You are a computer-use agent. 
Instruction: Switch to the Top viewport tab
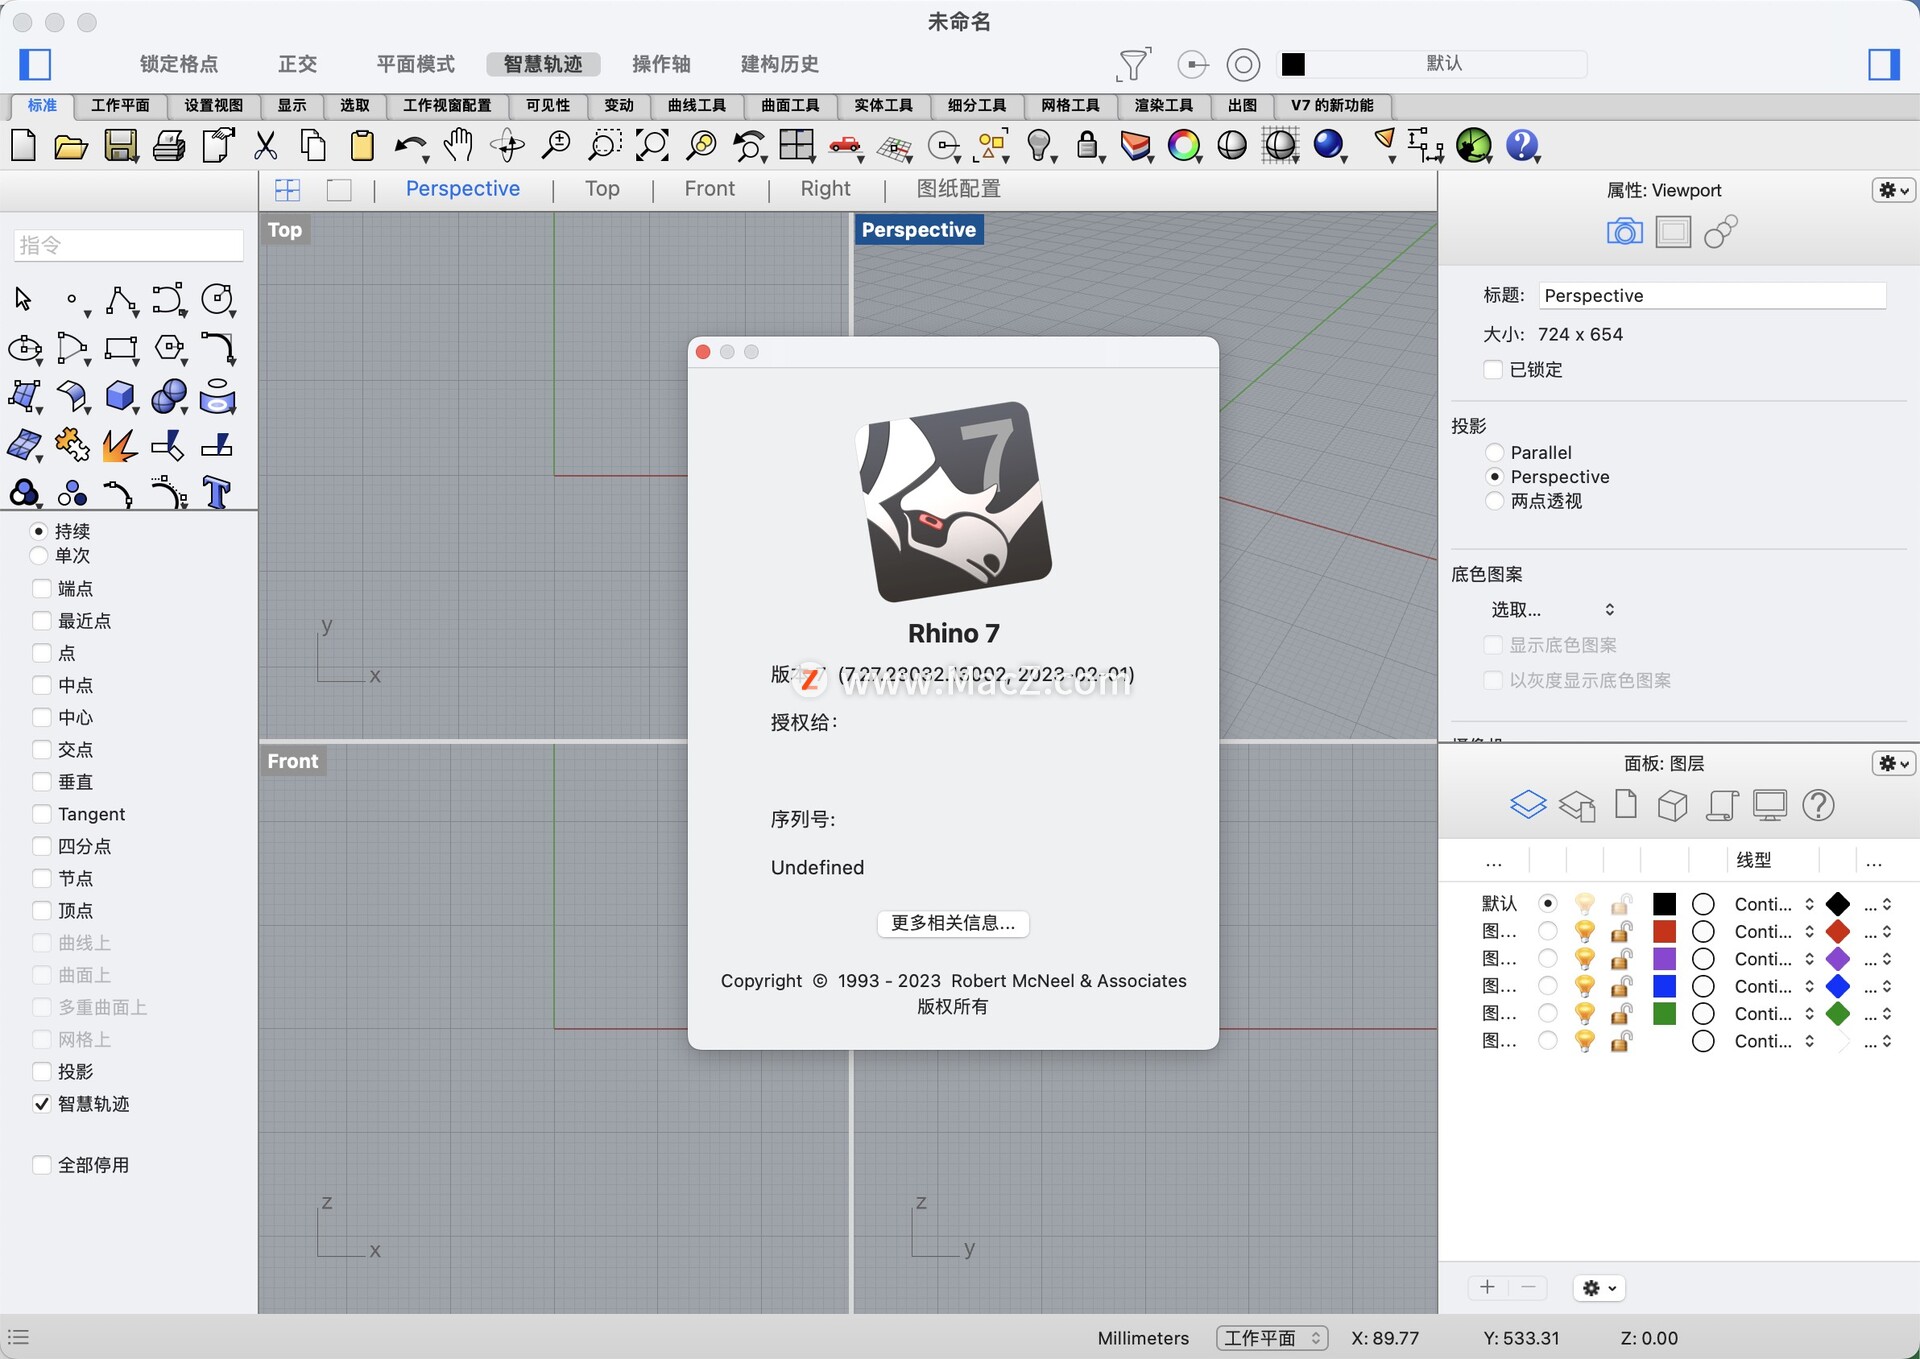(602, 189)
